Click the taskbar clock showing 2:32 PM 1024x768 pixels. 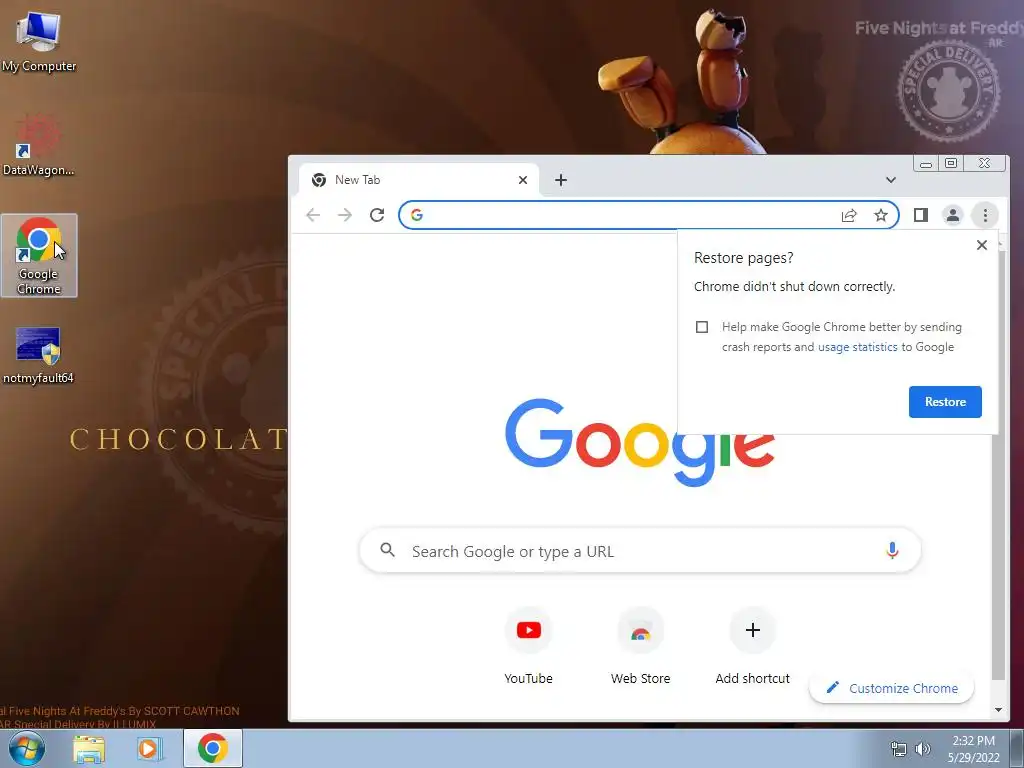[974, 749]
